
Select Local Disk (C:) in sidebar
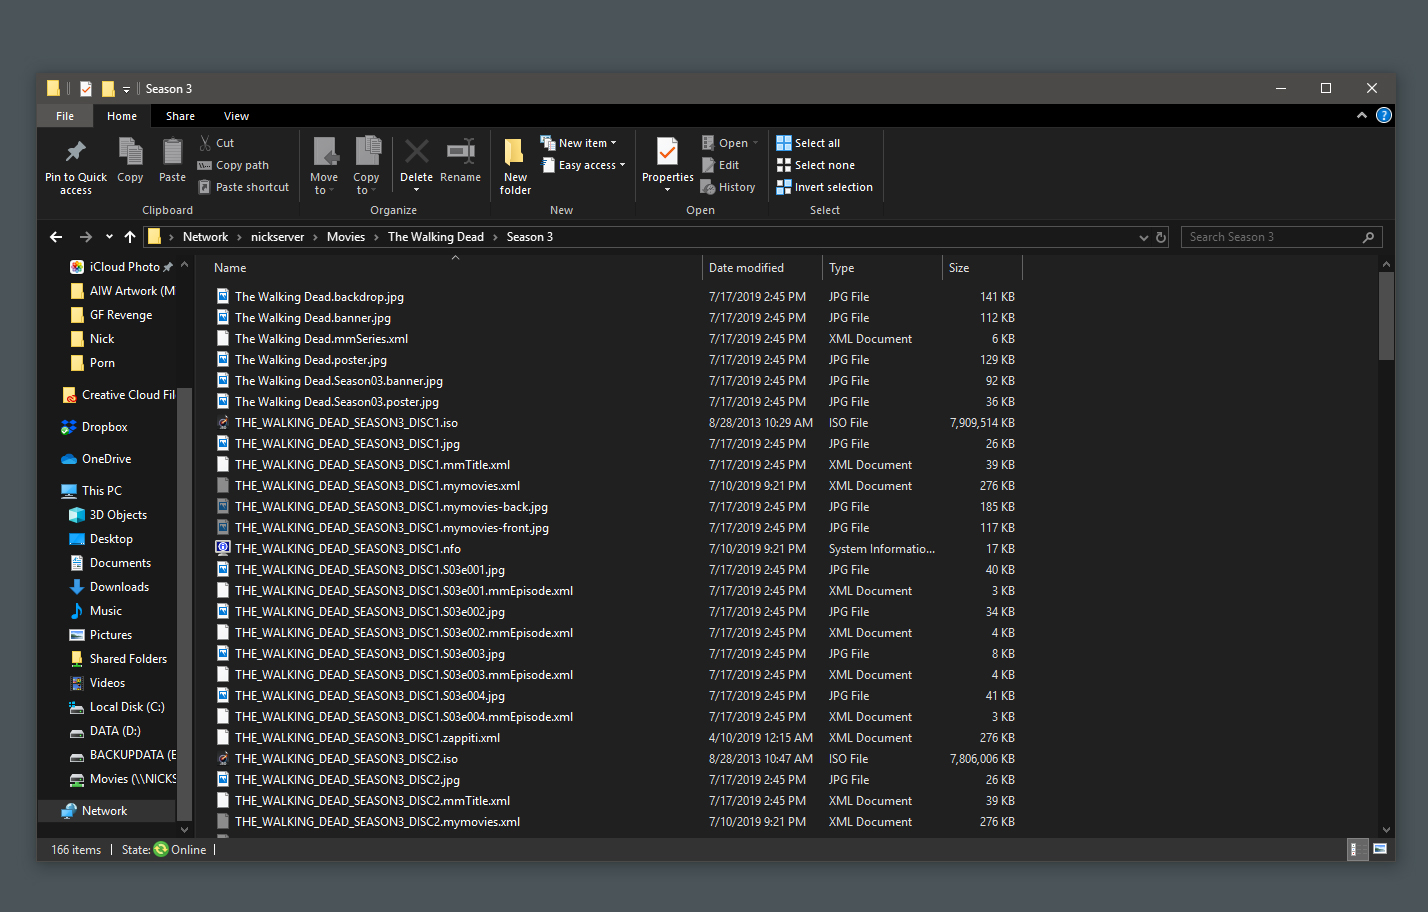click(127, 707)
